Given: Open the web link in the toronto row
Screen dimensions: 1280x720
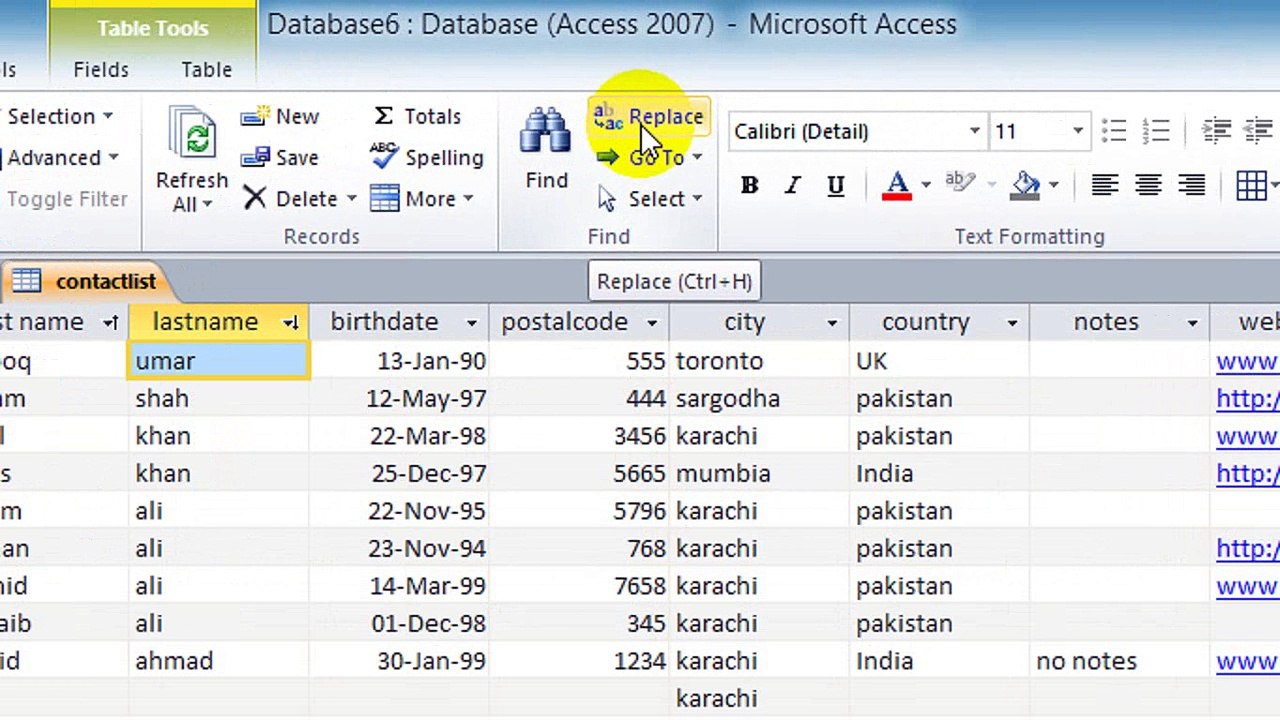Looking at the screenshot, I should point(1247,361).
